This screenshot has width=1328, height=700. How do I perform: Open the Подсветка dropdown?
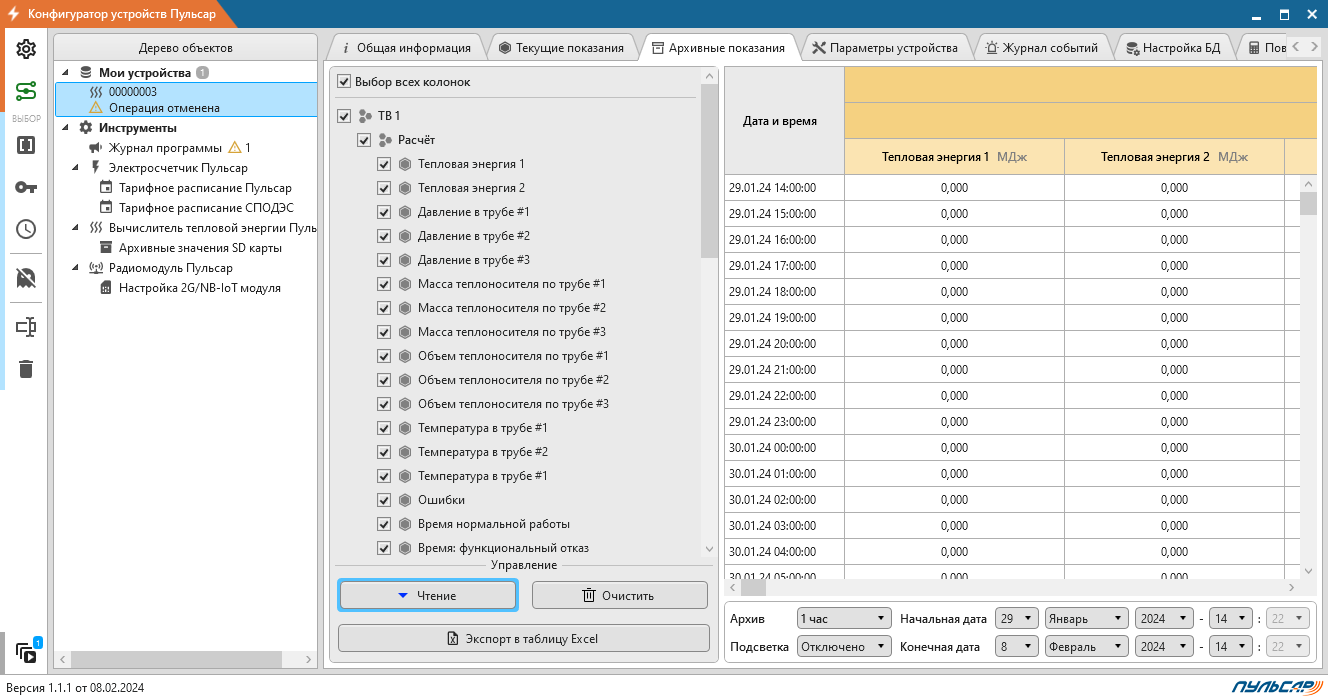click(x=844, y=647)
